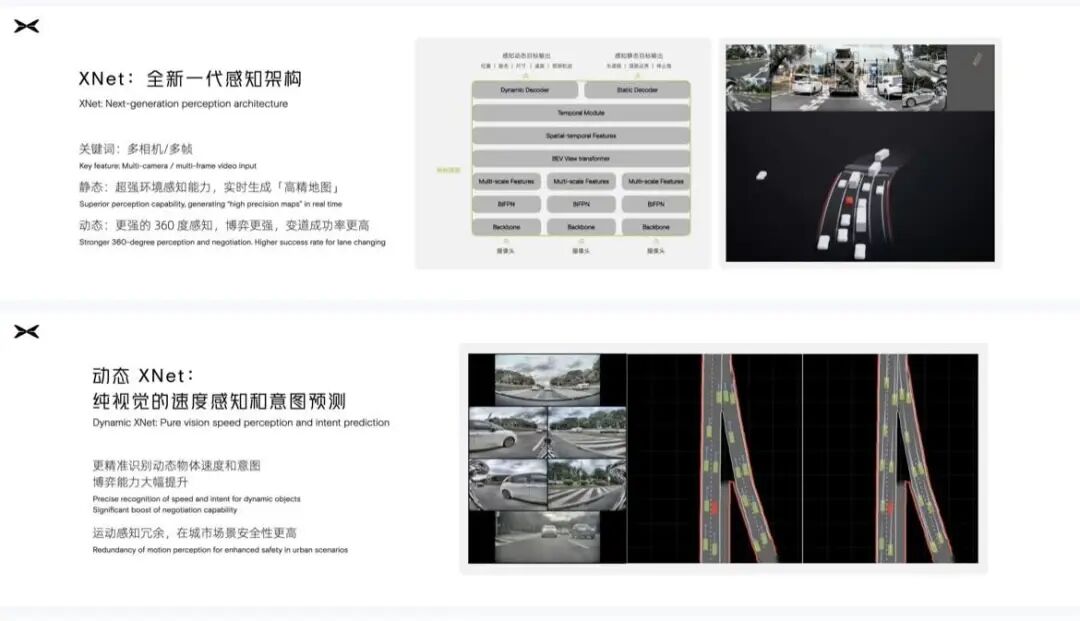Image resolution: width=1080 pixels, height=621 pixels.
Task: Click the rightmost Backbone block
Action: pos(656,227)
